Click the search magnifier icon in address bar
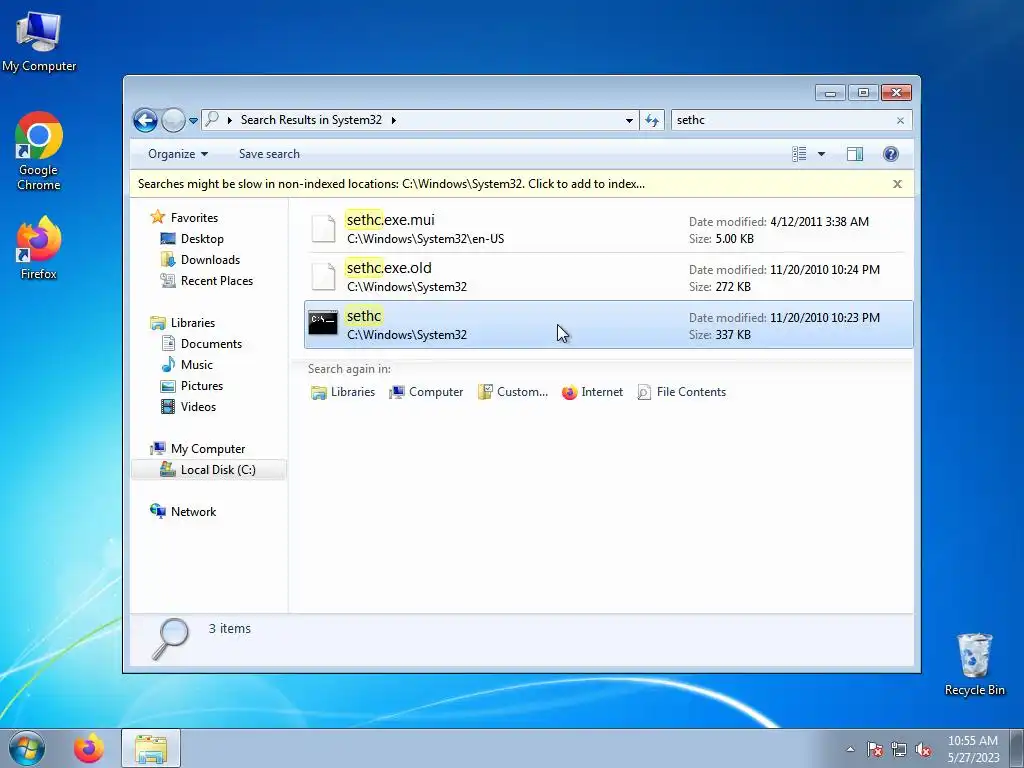The image size is (1024, 768). (212, 120)
